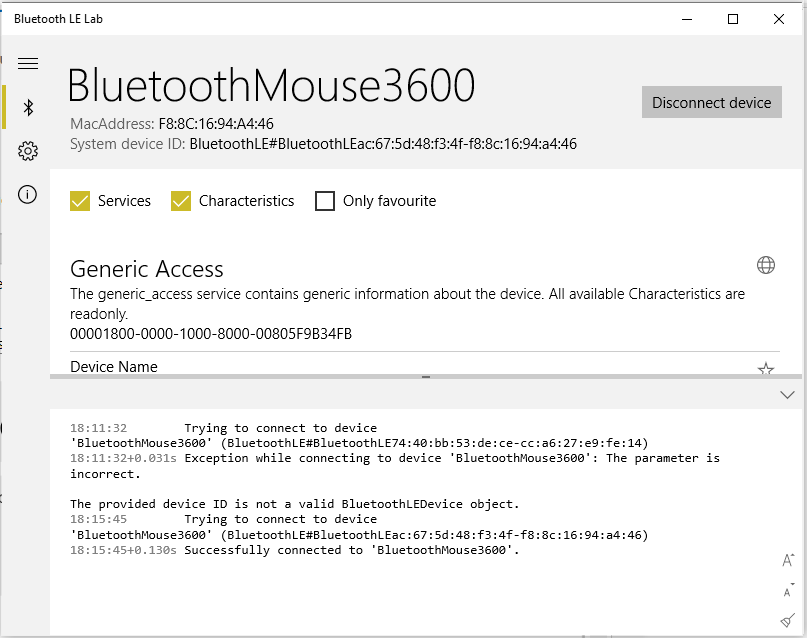
Task: Minimize the Bluetooth LE Lab window
Action: 687,19
